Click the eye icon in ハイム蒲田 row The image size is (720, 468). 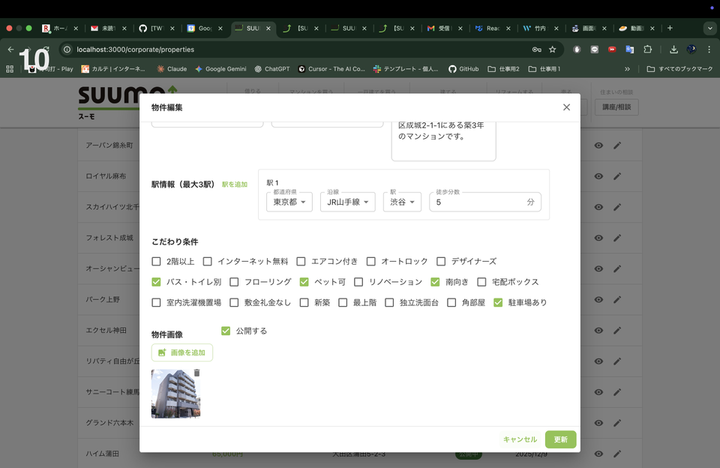coord(598,454)
